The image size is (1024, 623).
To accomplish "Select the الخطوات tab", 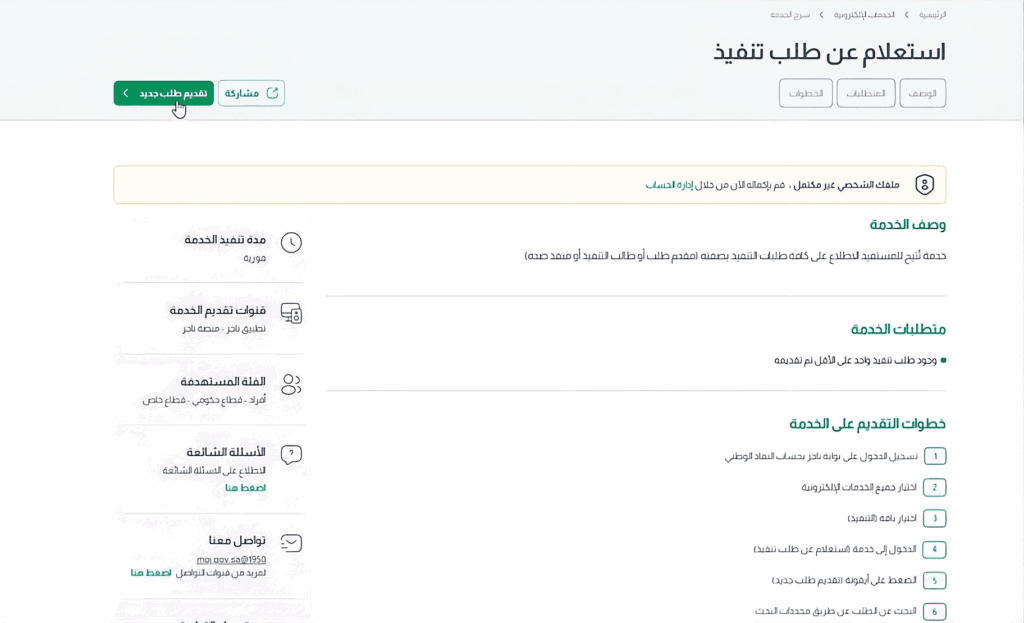I will click(x=806, y=93).
